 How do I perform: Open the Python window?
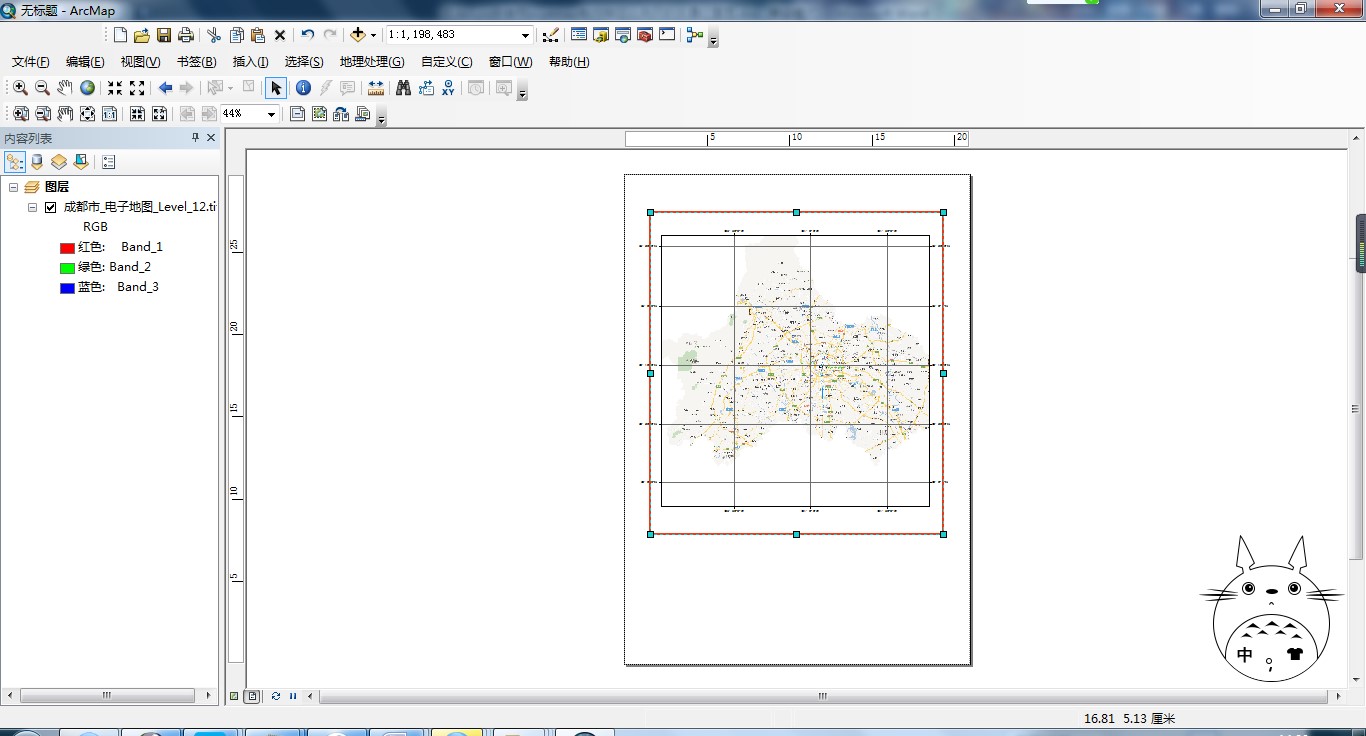point(667,35)
